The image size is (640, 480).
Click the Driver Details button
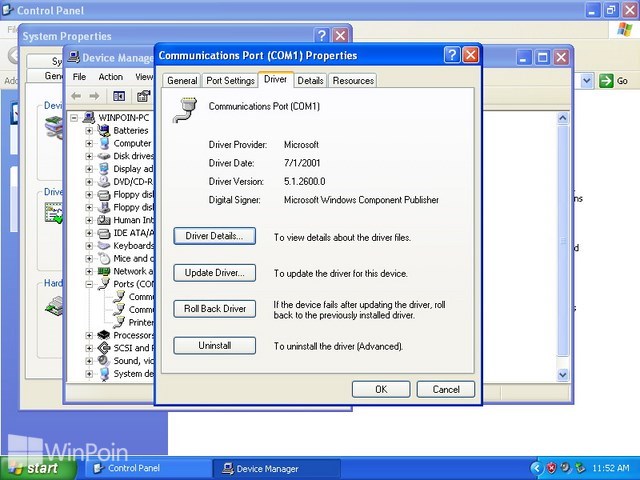(x=214, y=236)
